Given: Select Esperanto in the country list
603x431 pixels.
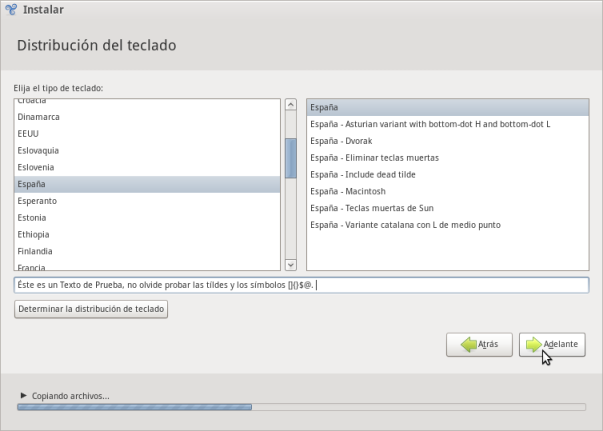Looking at the screenshot, I should (147, 201).
